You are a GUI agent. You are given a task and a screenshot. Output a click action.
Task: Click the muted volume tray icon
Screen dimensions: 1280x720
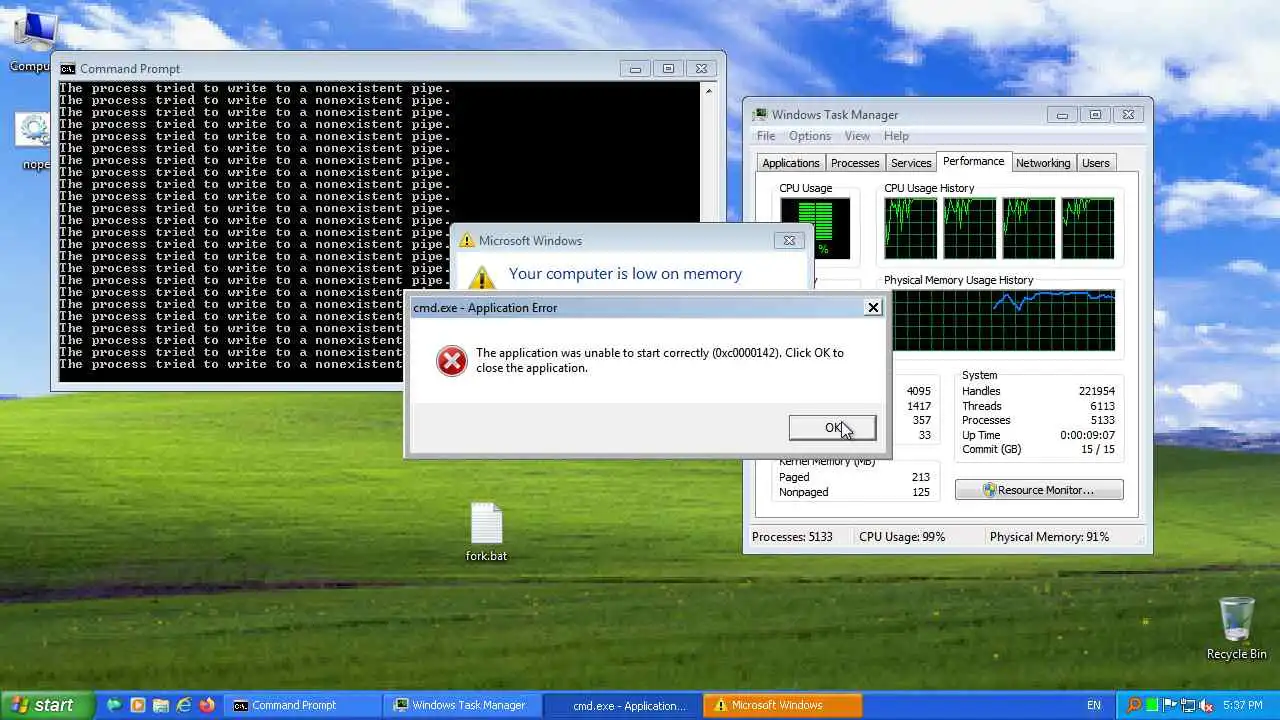pyautogui.click(x=1205, y=705)
